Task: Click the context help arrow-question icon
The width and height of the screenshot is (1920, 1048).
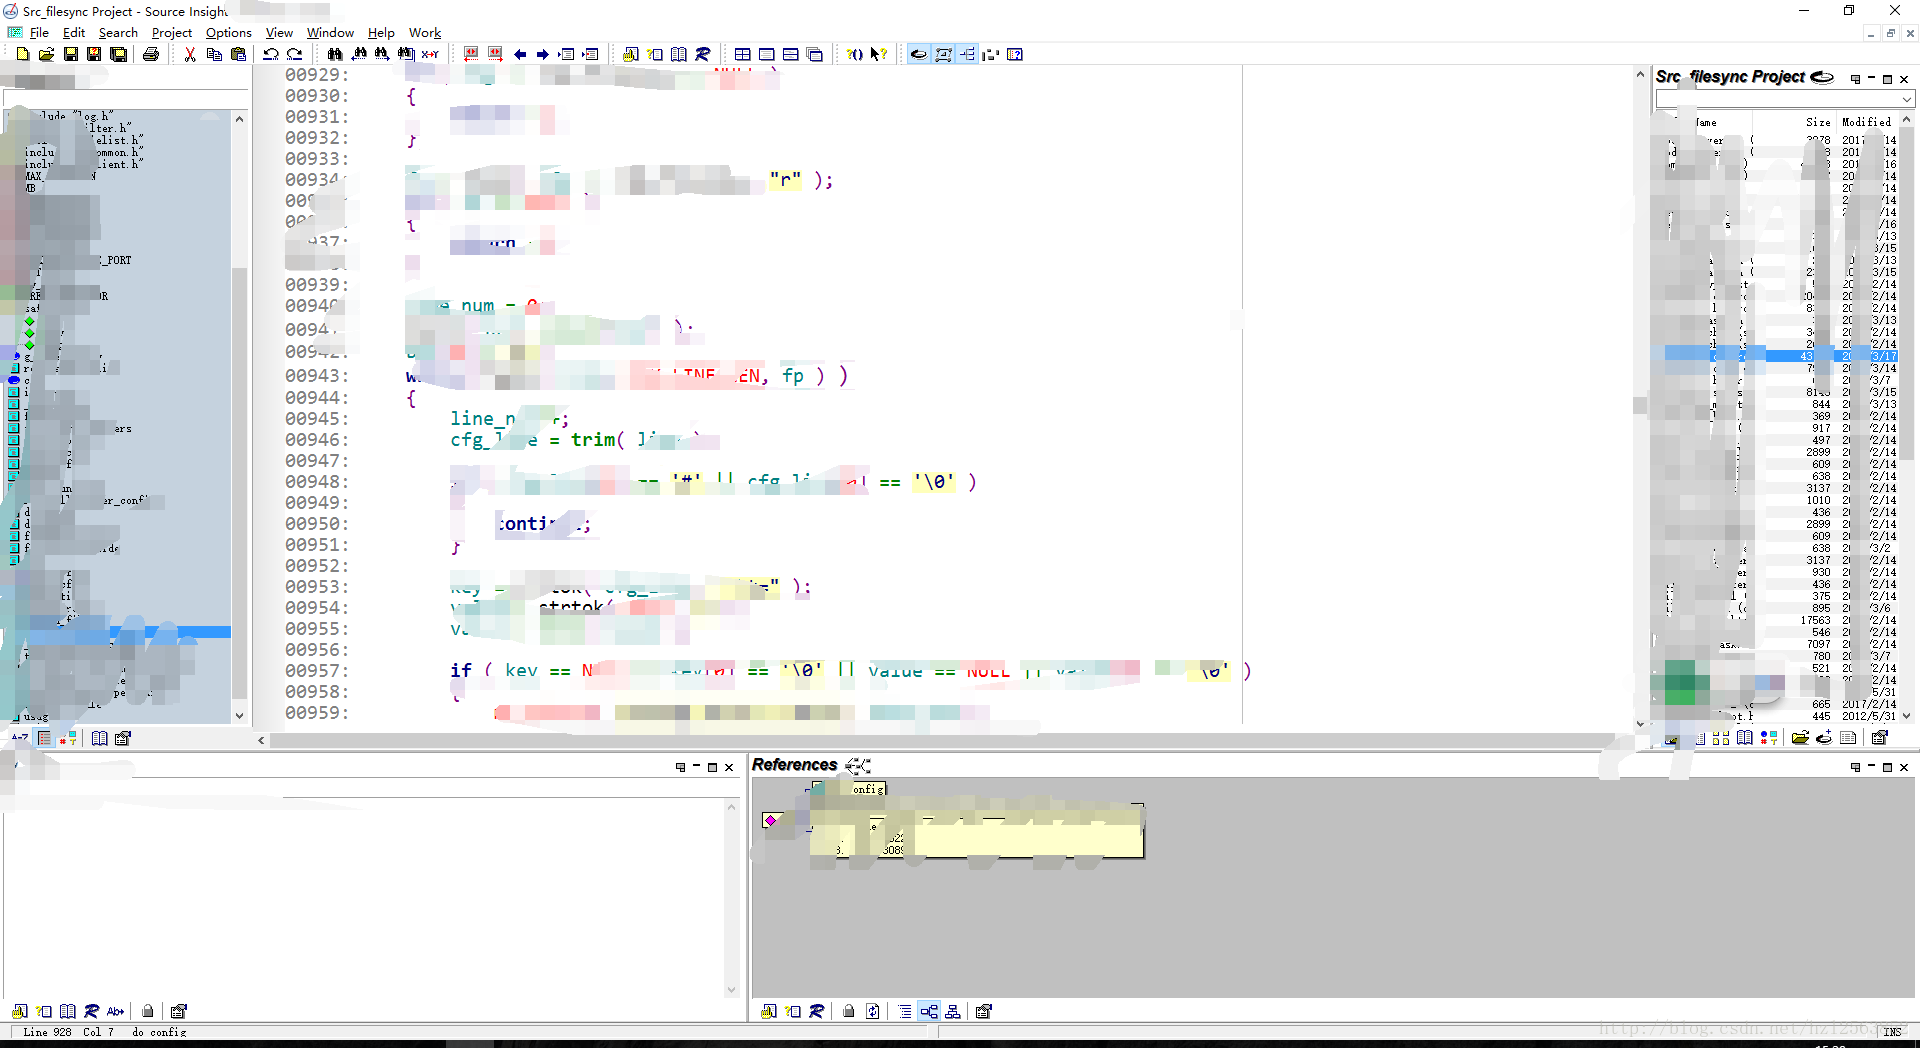Action: coord(879,54)
